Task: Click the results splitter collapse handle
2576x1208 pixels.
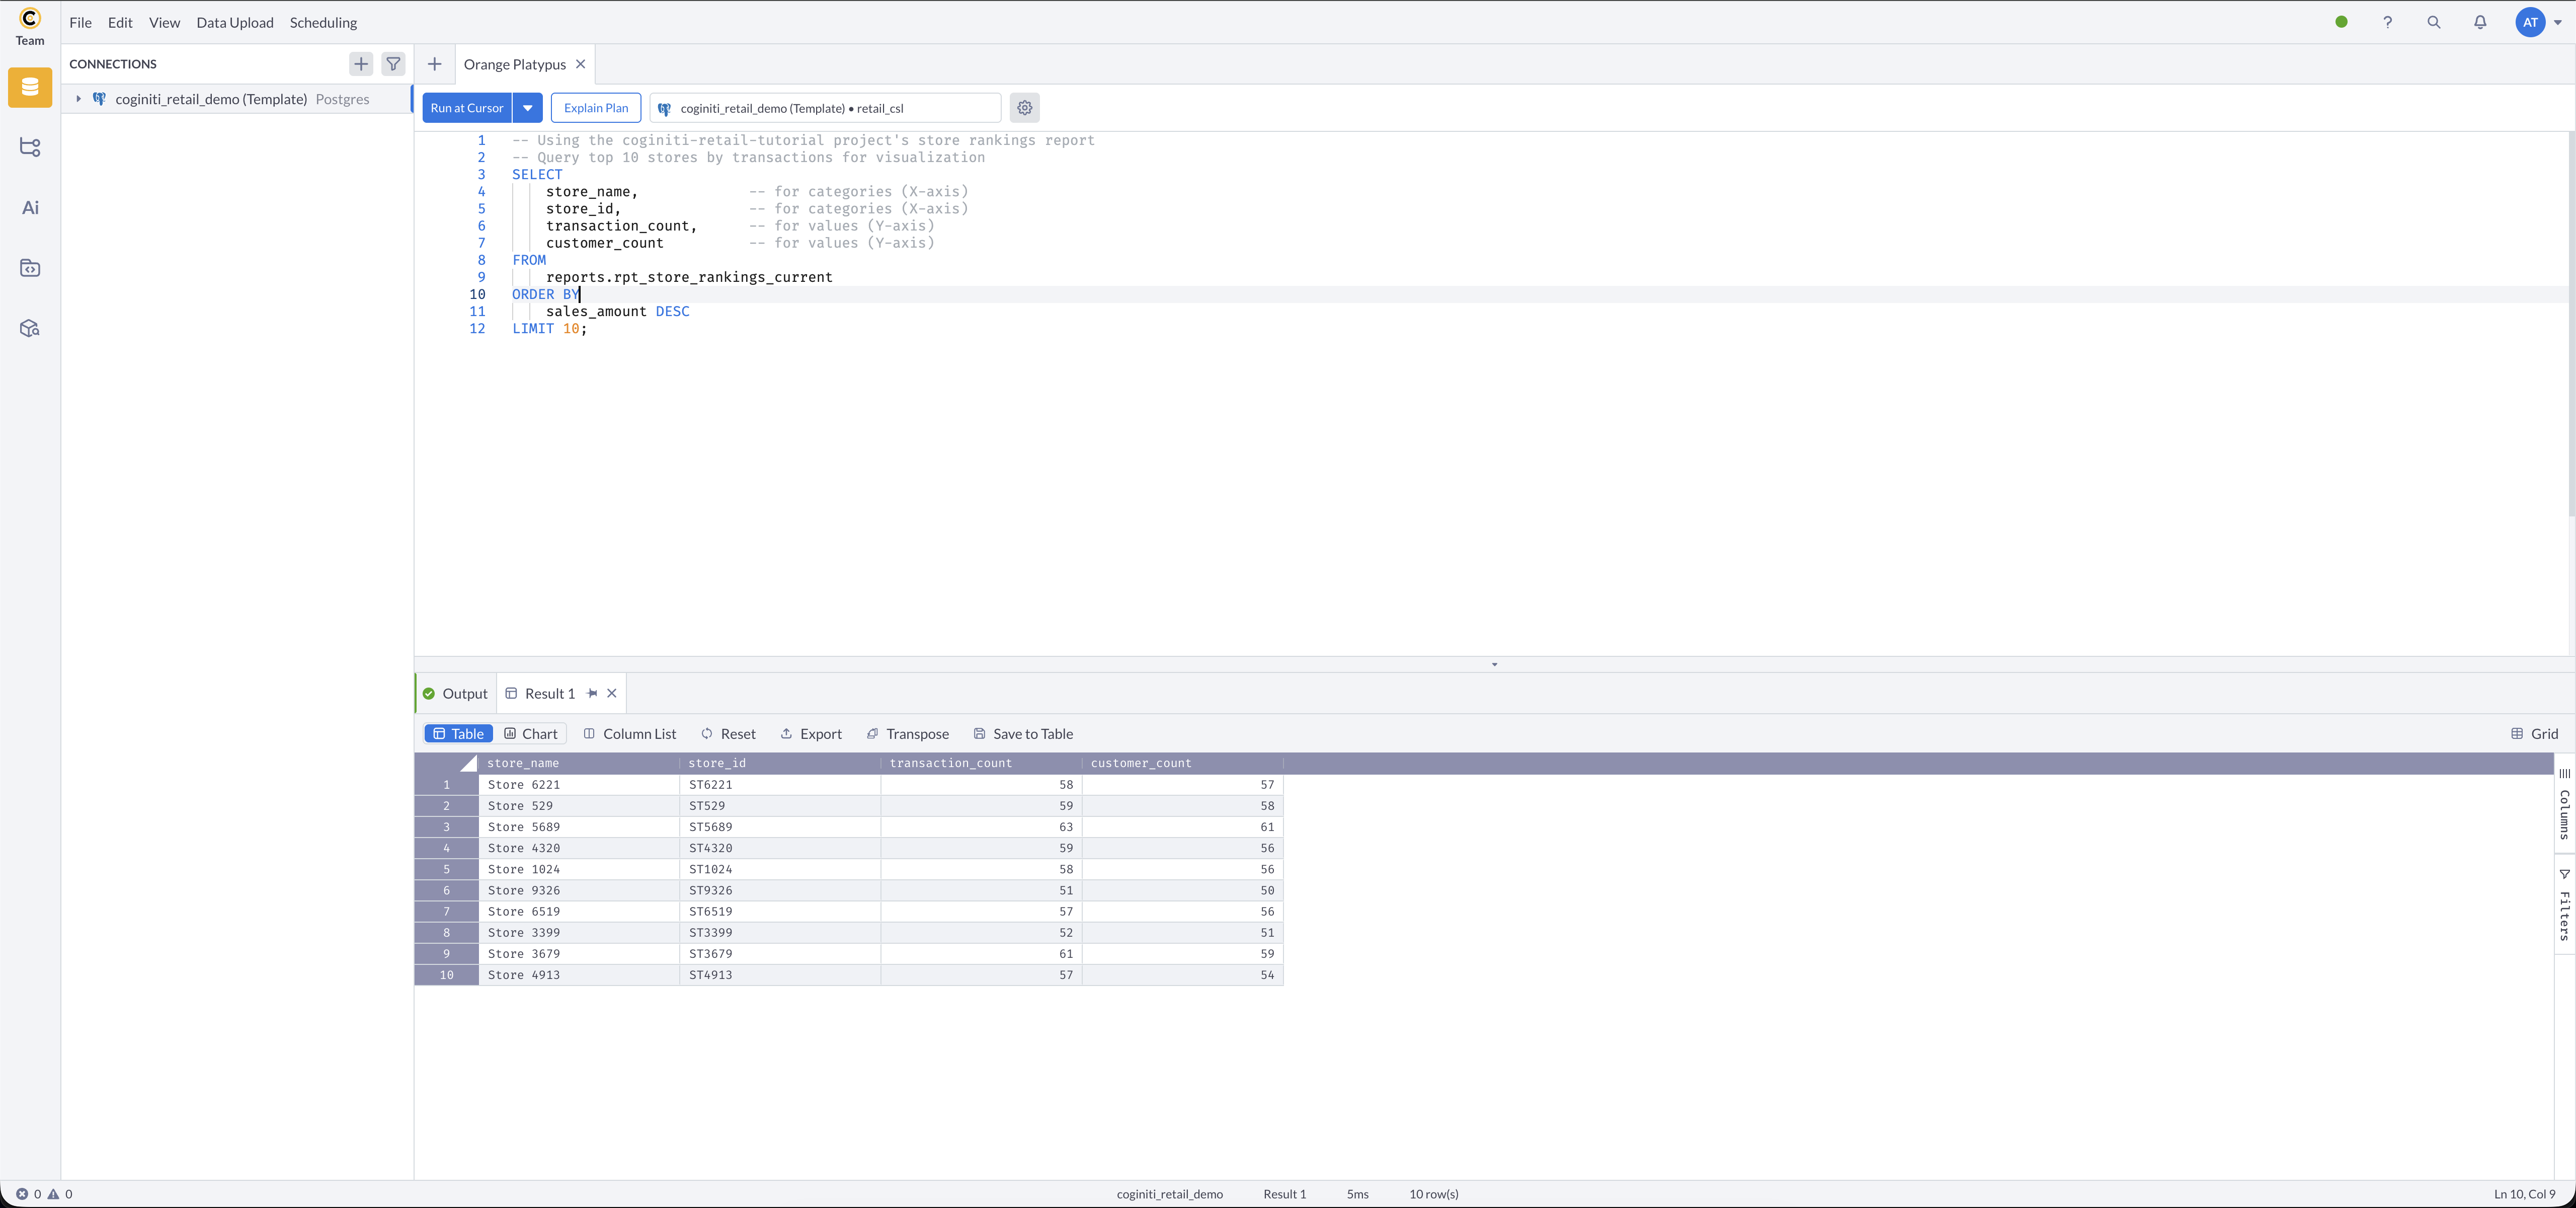Action: pyautogui.click(x=1494, y=664)
